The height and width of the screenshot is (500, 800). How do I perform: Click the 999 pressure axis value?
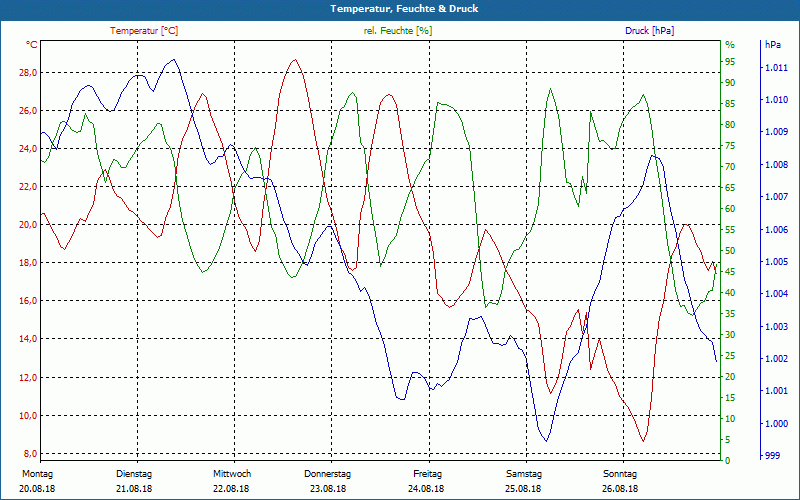(x=772, y=456)
